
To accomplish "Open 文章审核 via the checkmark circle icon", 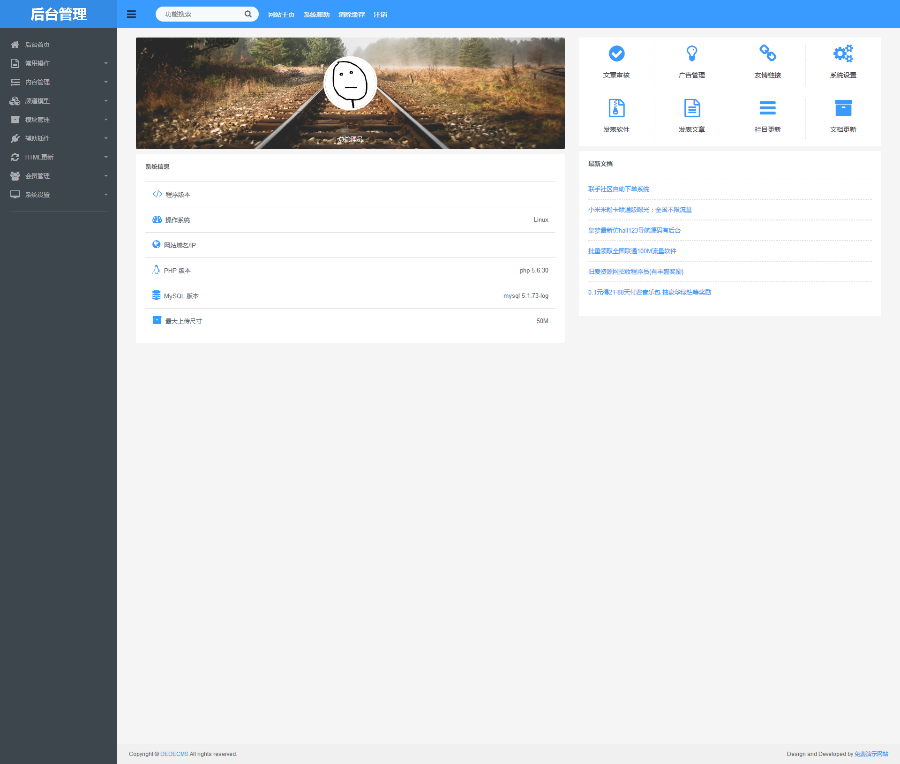I will 616,53.
